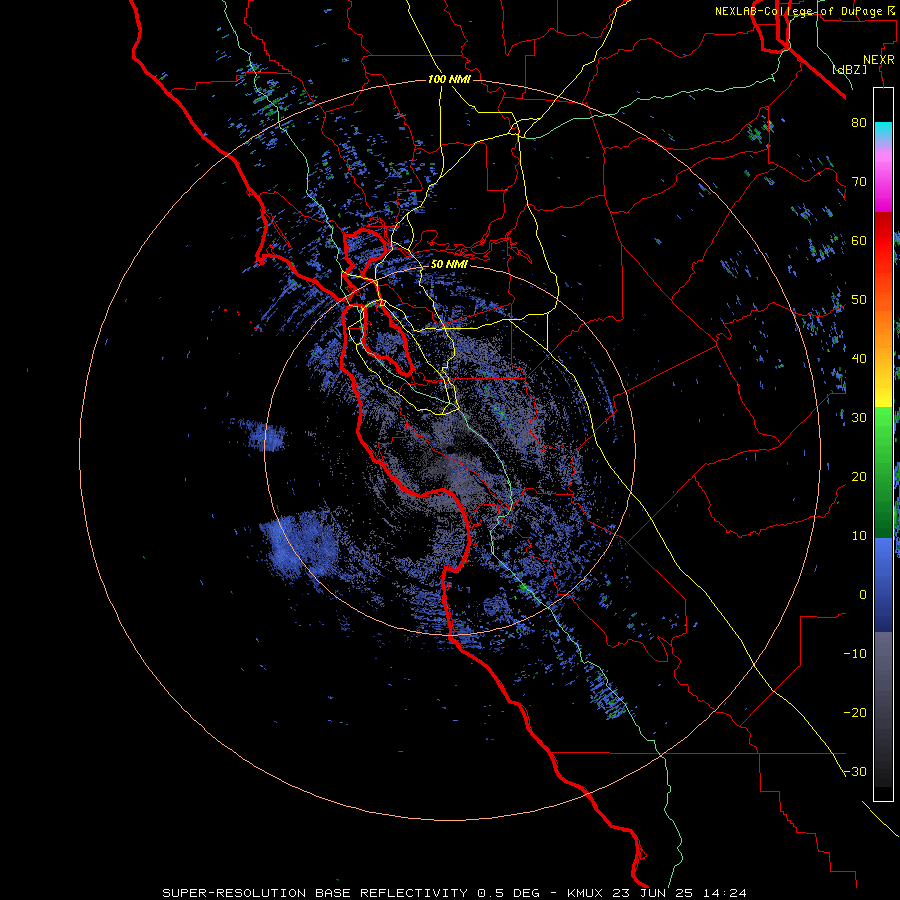Click the 50 value on dBZ scale
The height and width of the screenshot is (900, 900).
(859, 300)
